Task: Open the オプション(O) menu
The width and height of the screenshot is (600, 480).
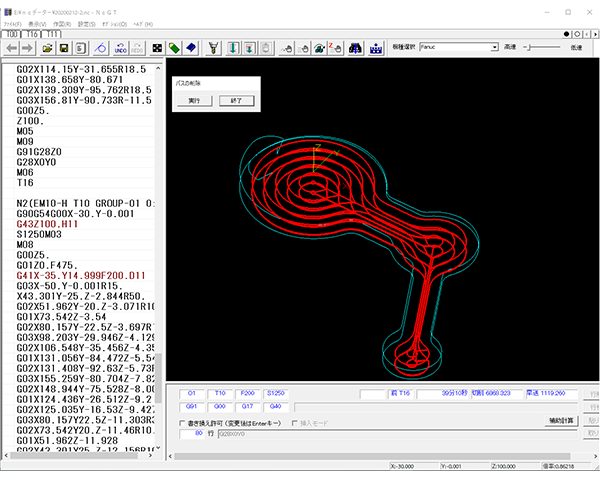Action: coord(114,24)
